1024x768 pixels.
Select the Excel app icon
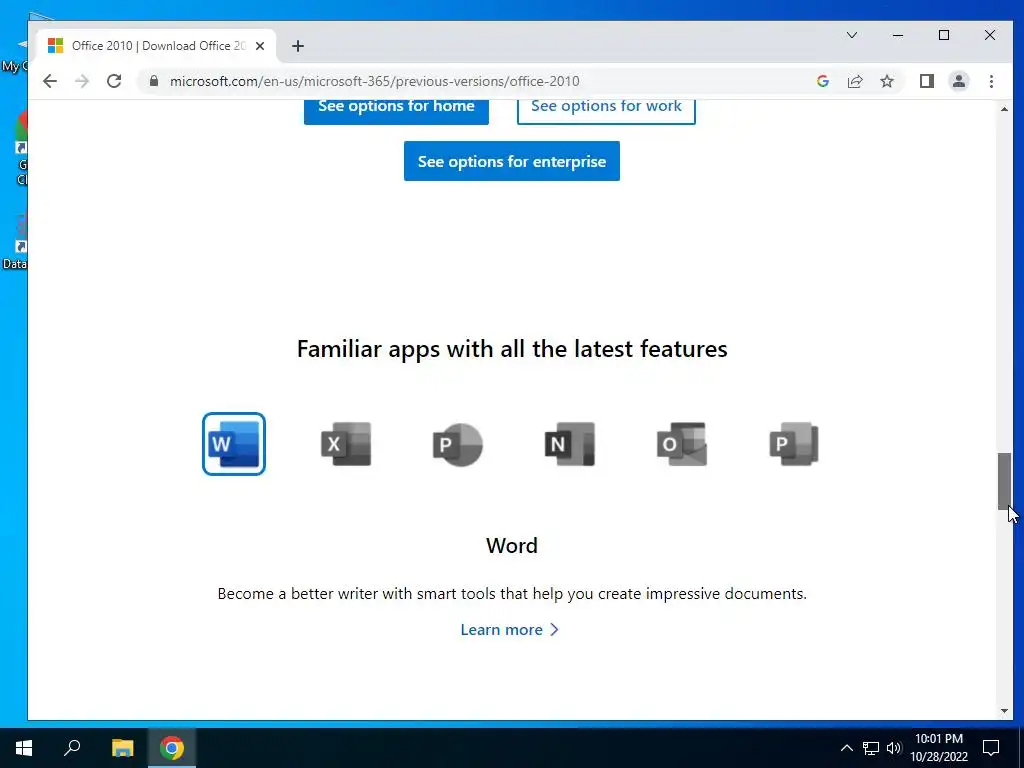346,444
